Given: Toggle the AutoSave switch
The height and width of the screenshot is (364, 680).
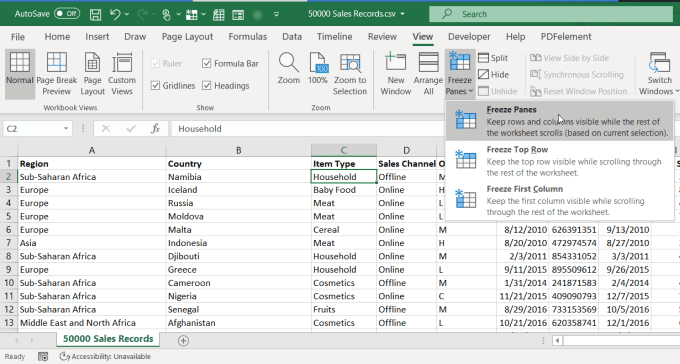Looking at the screenshot, I should tap(67, 14).
